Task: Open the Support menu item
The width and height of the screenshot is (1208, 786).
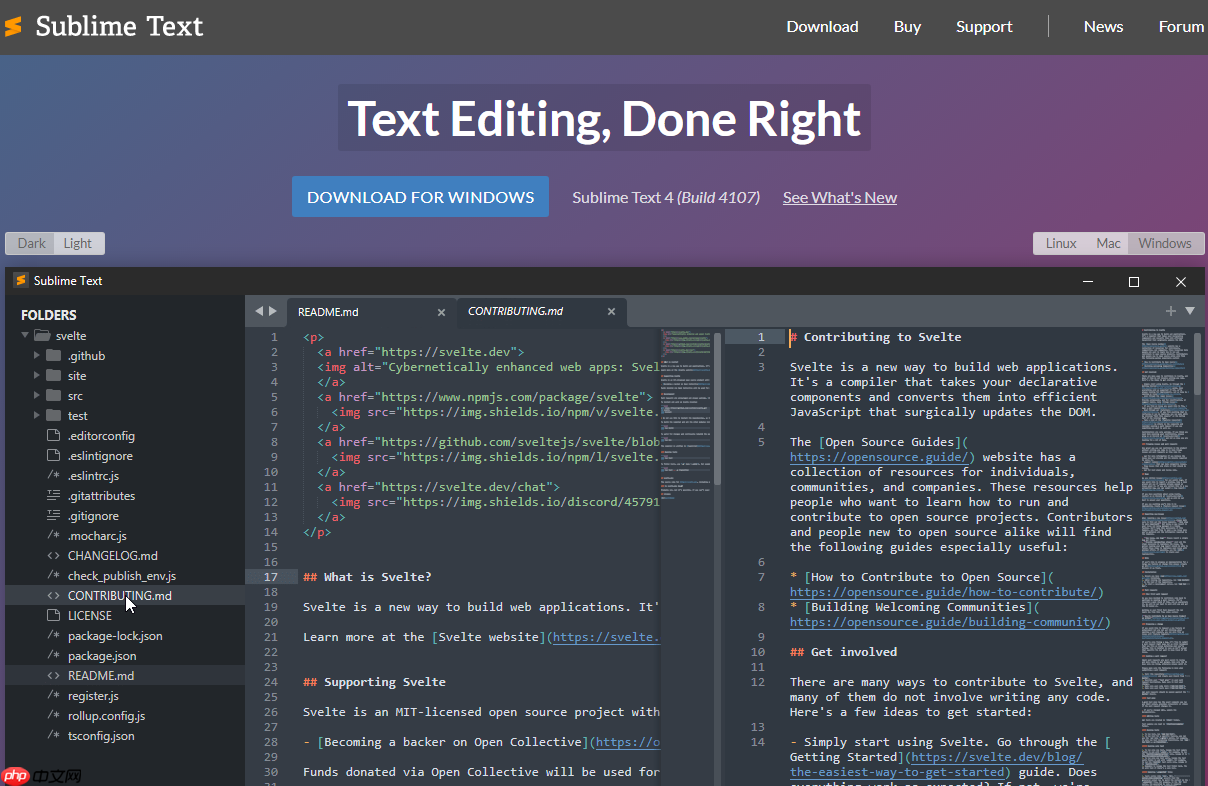Action: pyautogui.click(x=984, y=27)
